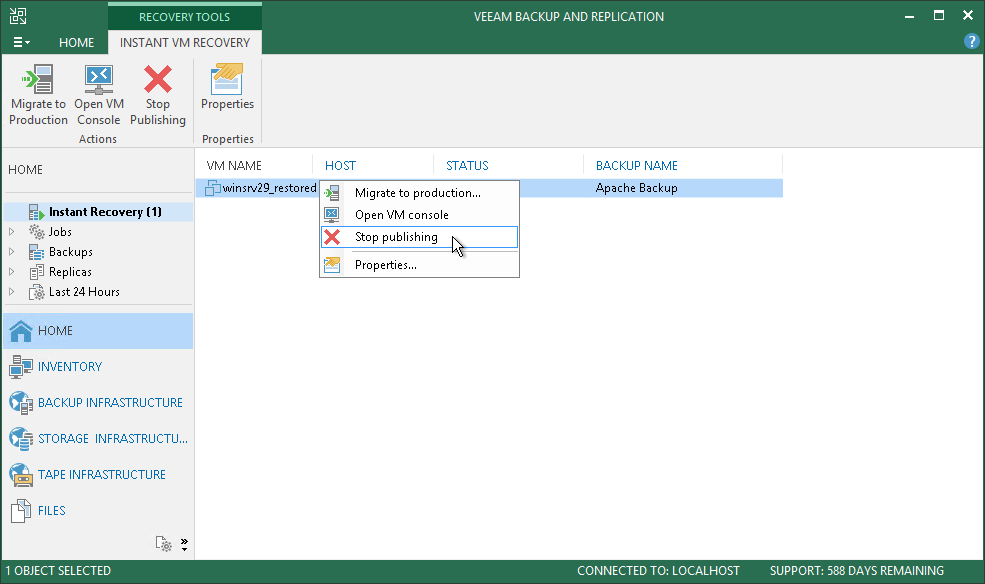Open the STORAGE INFRASTRUCTURE view

pyautogui.click(x=99, y=438)
